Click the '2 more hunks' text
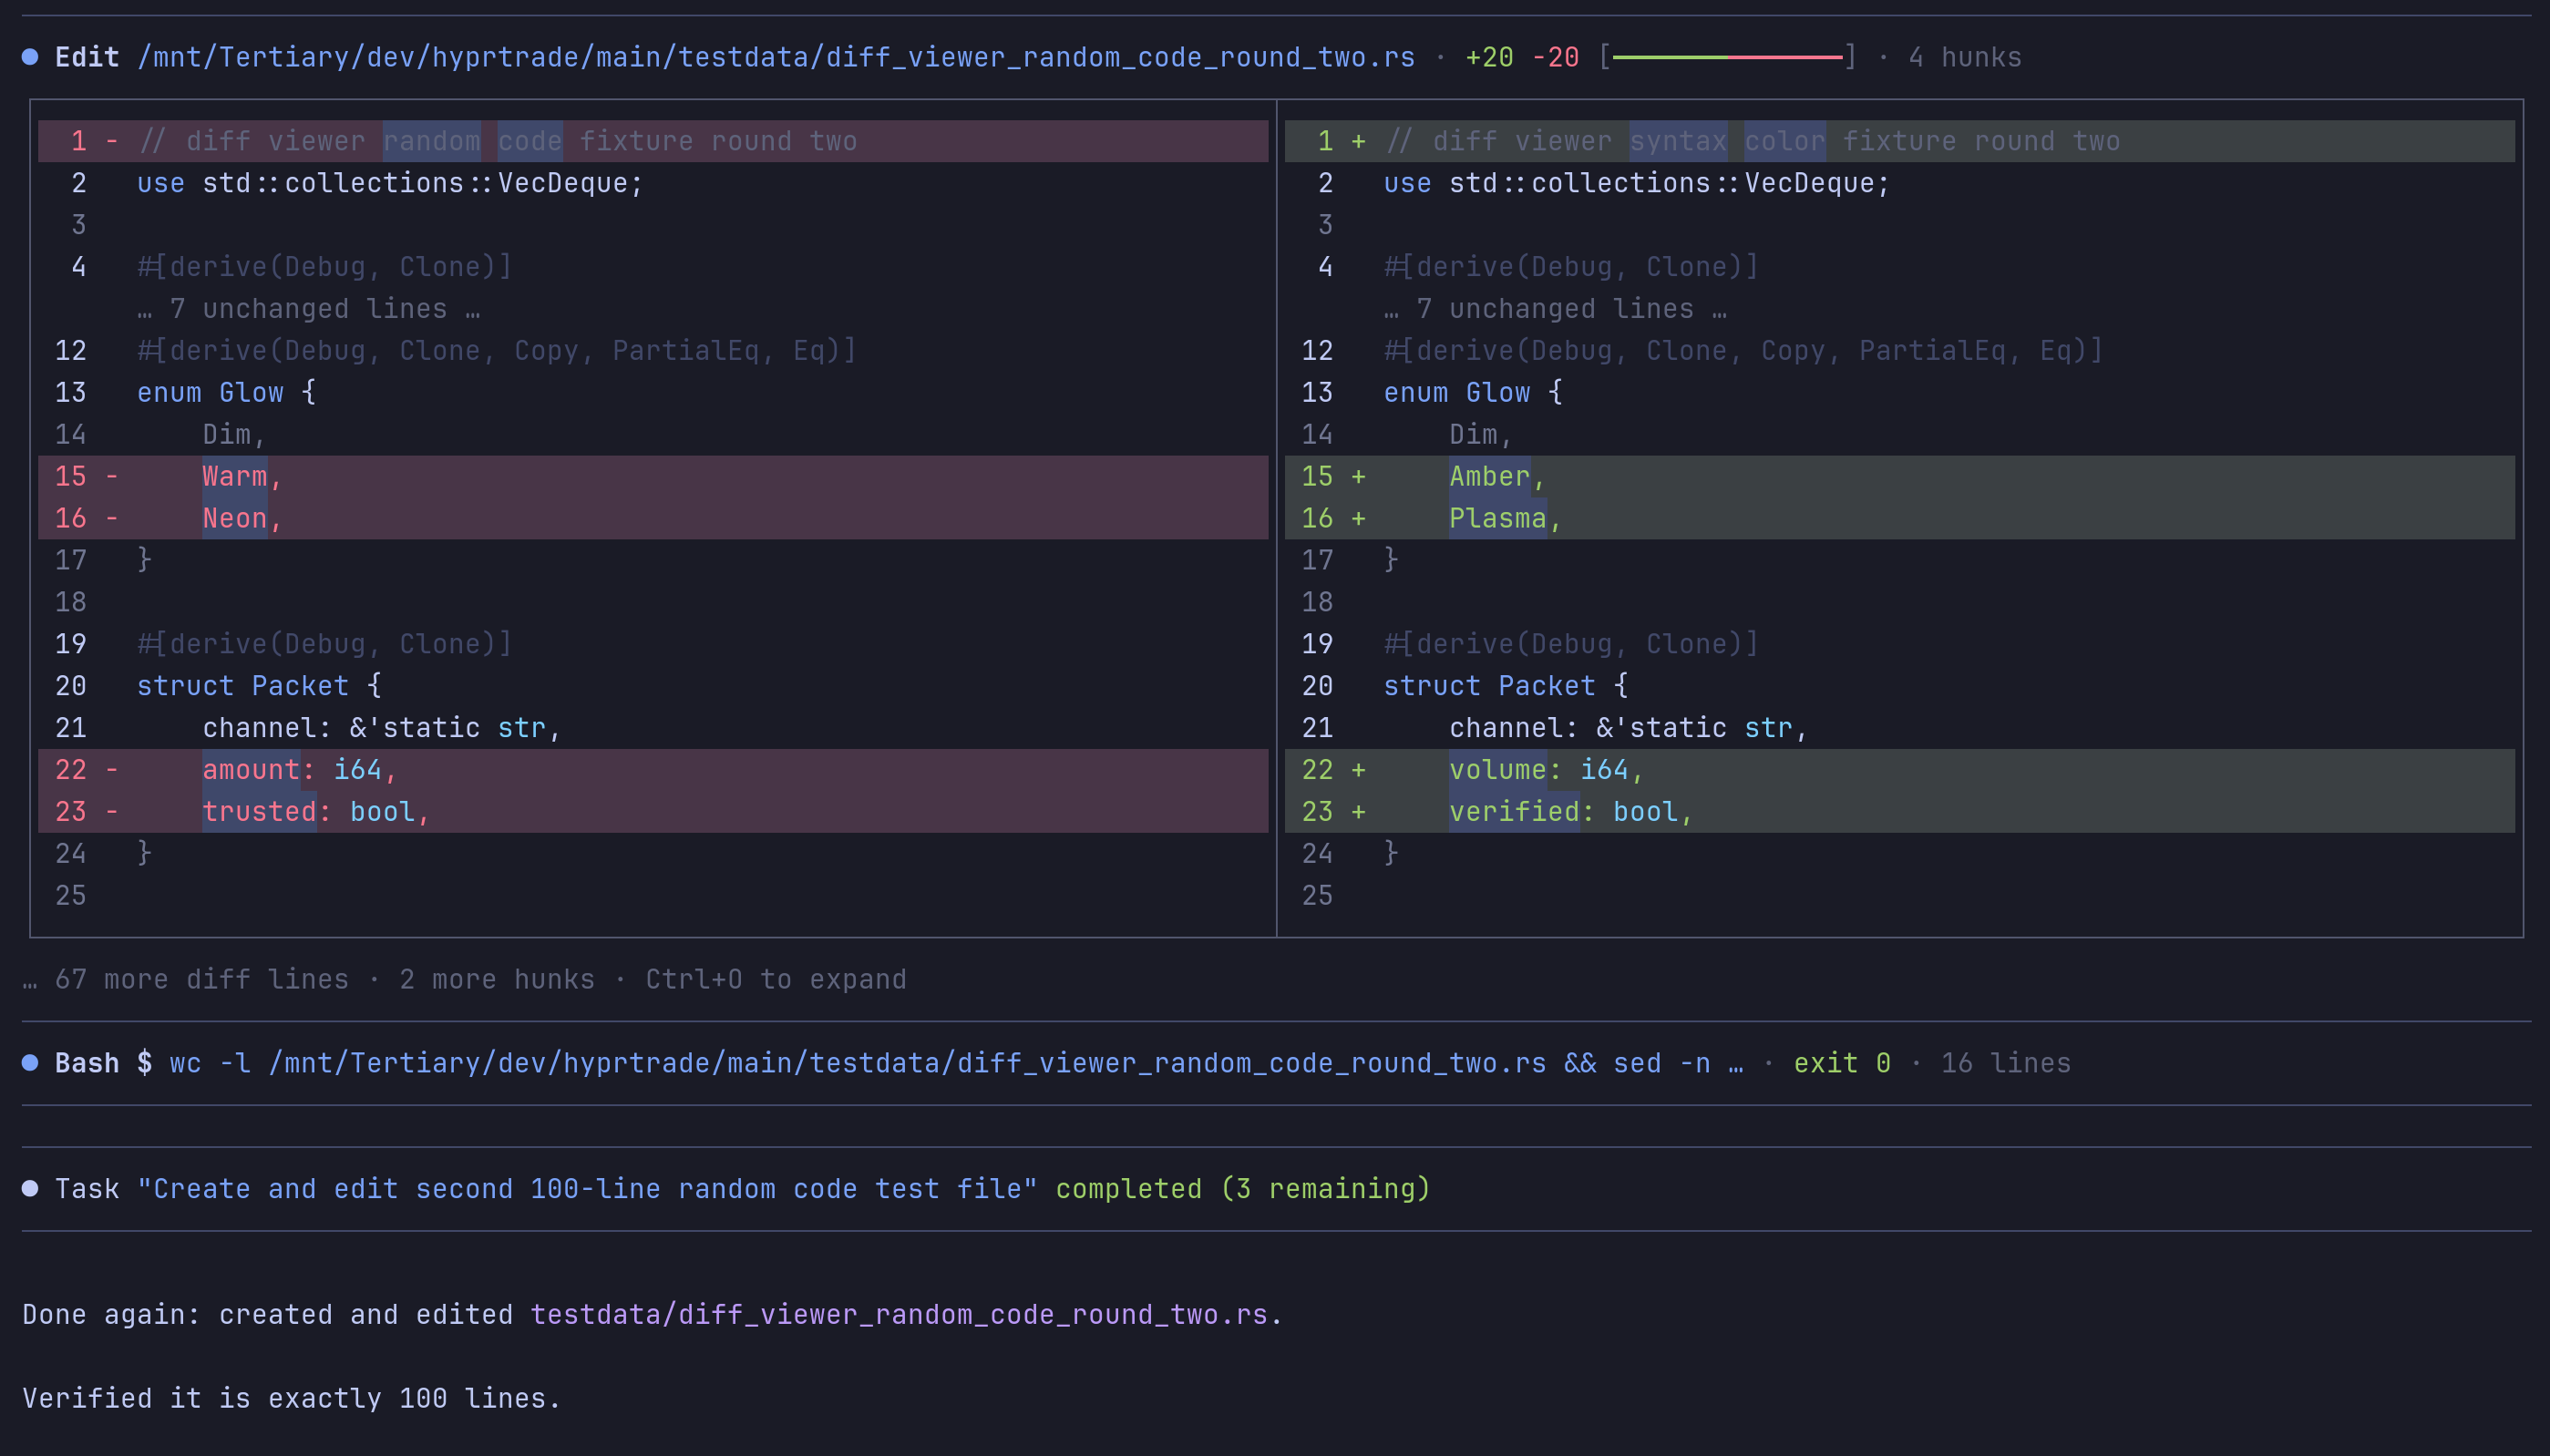The height and width of the screenshot is (1456, 2550). 497,979
